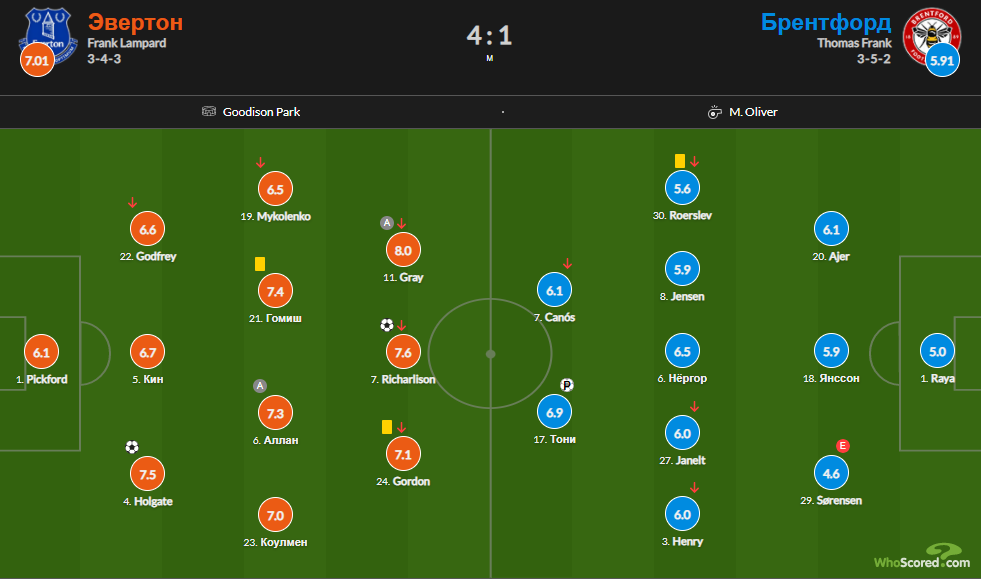Open the Эвертон team name link

[x=135, y=23]
